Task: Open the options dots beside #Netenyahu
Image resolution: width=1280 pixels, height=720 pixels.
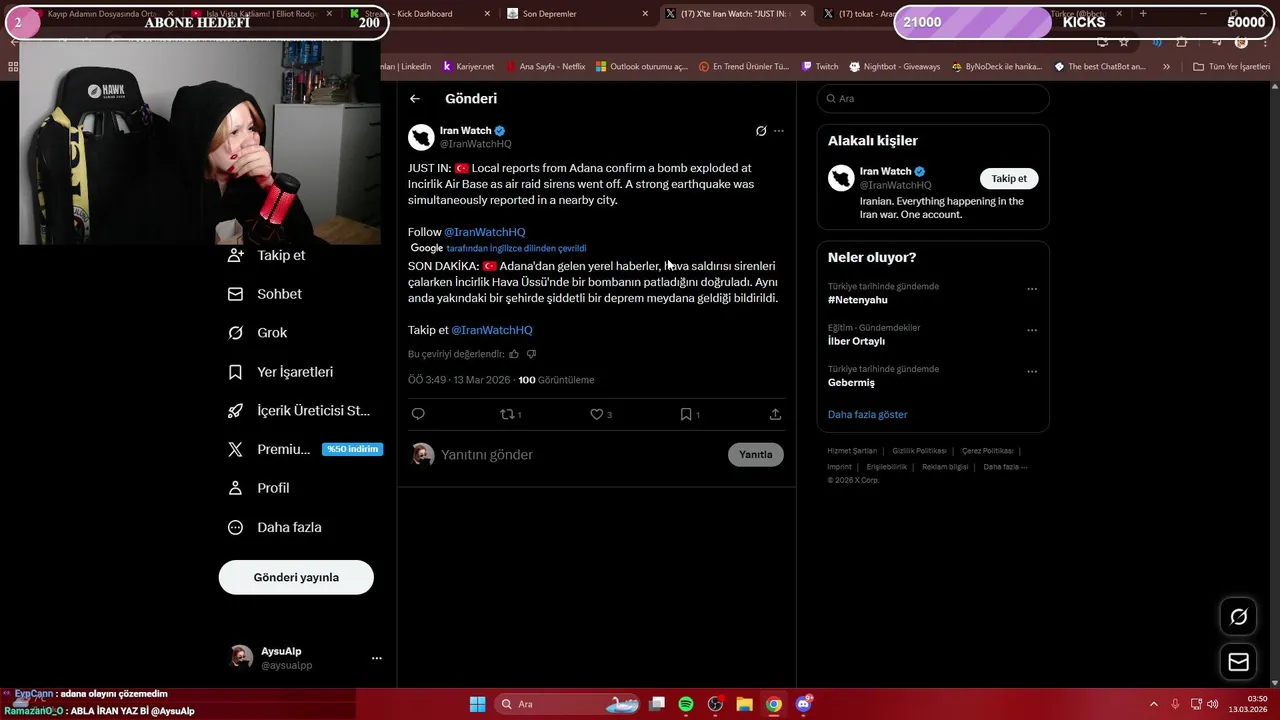Action: pos(1032,289)
